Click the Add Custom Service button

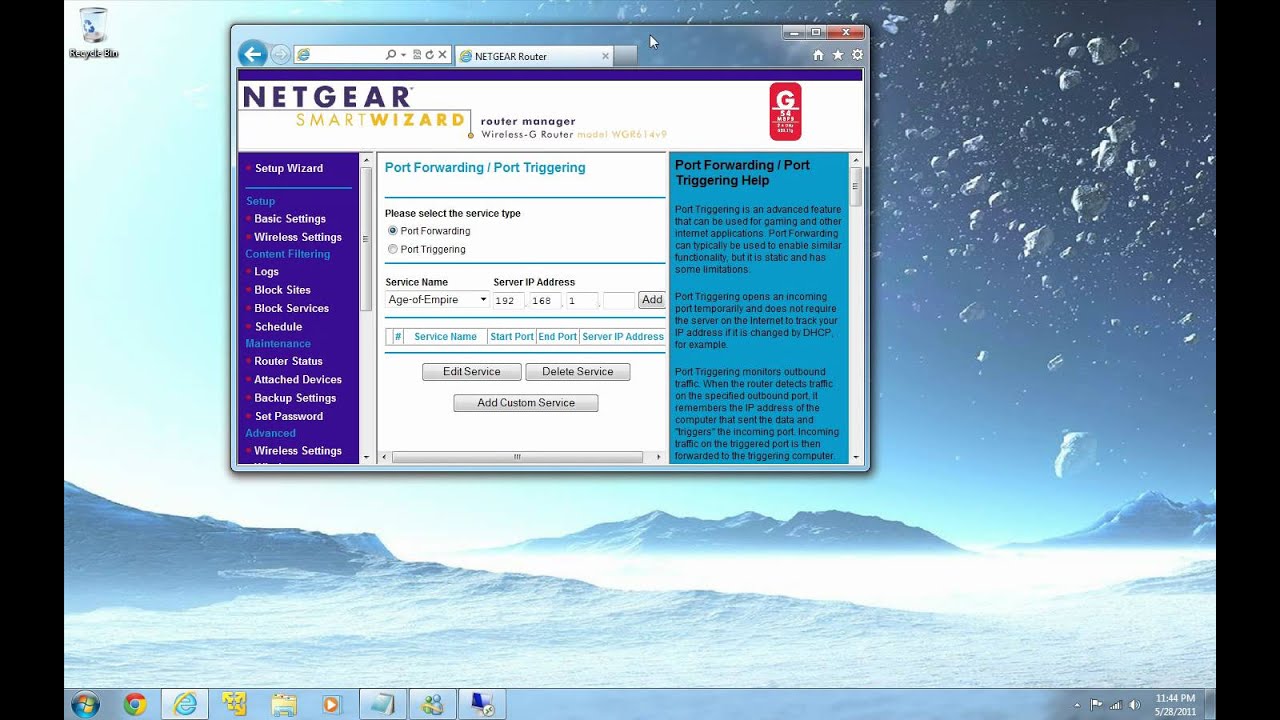[x=526, y=402]
